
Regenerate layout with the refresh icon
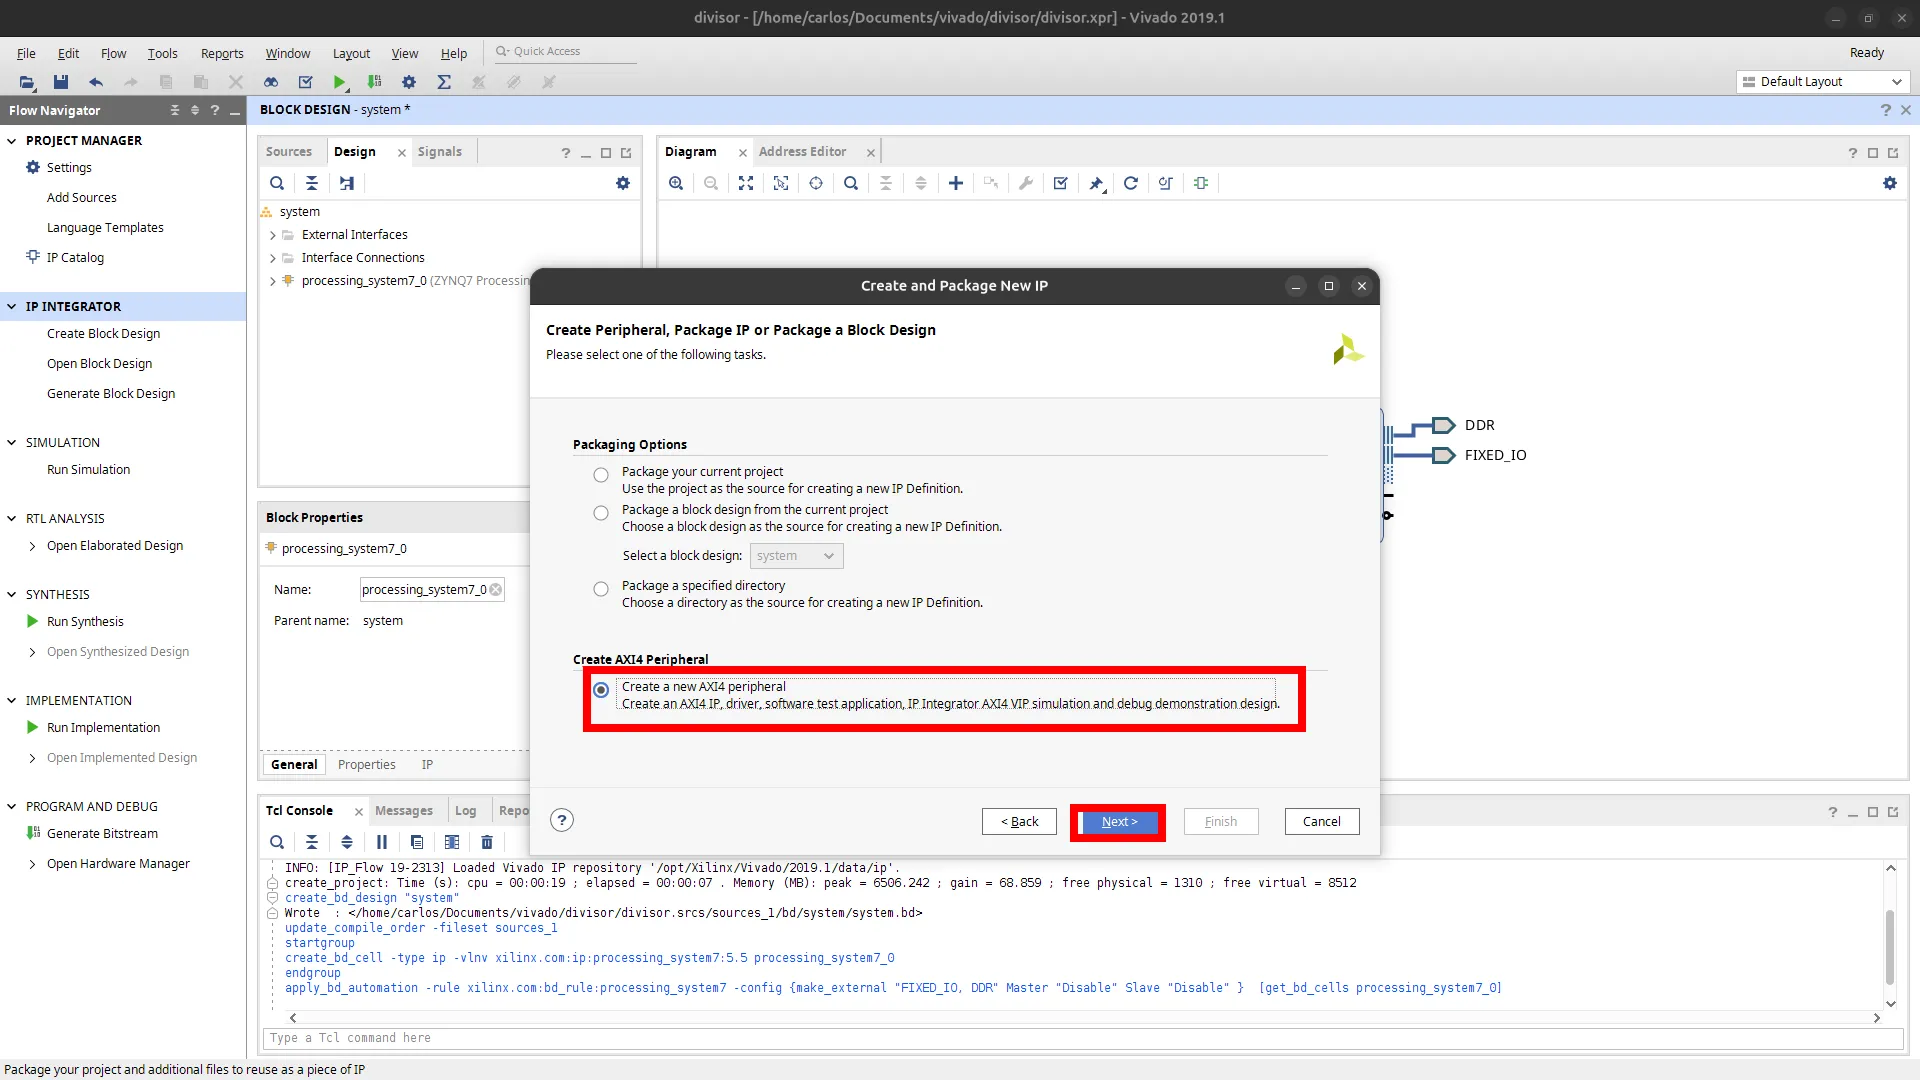1131,183
